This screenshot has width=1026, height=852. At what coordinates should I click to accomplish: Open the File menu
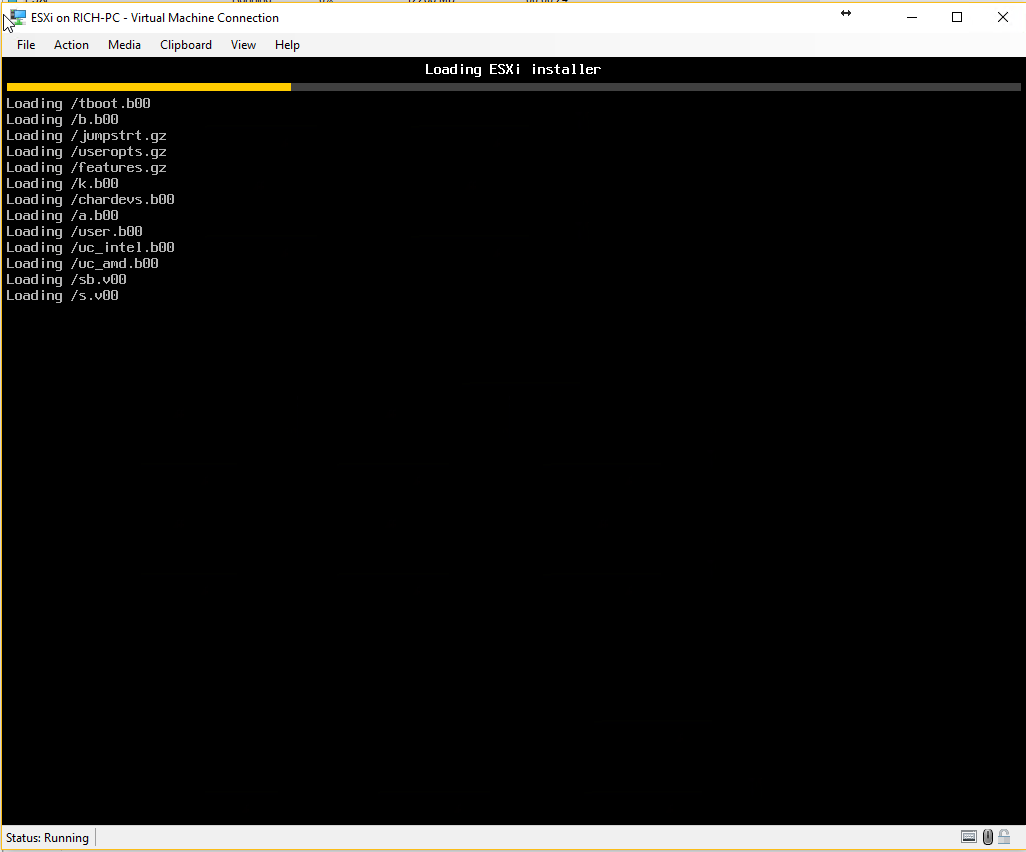26,45
